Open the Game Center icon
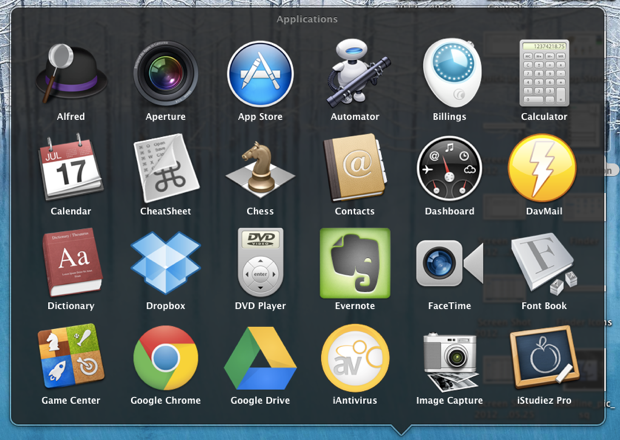620x440 pixels. pos(71,356)
